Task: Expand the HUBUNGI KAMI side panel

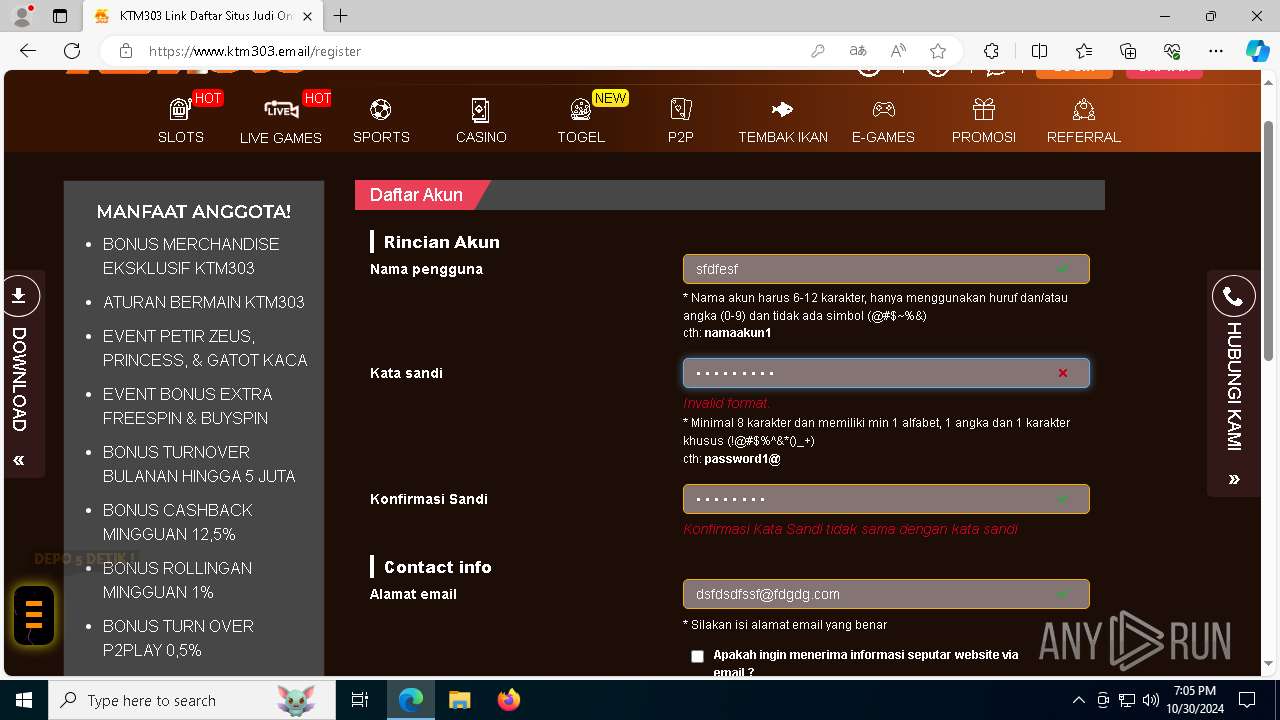Action: [x=1234, y=479]
